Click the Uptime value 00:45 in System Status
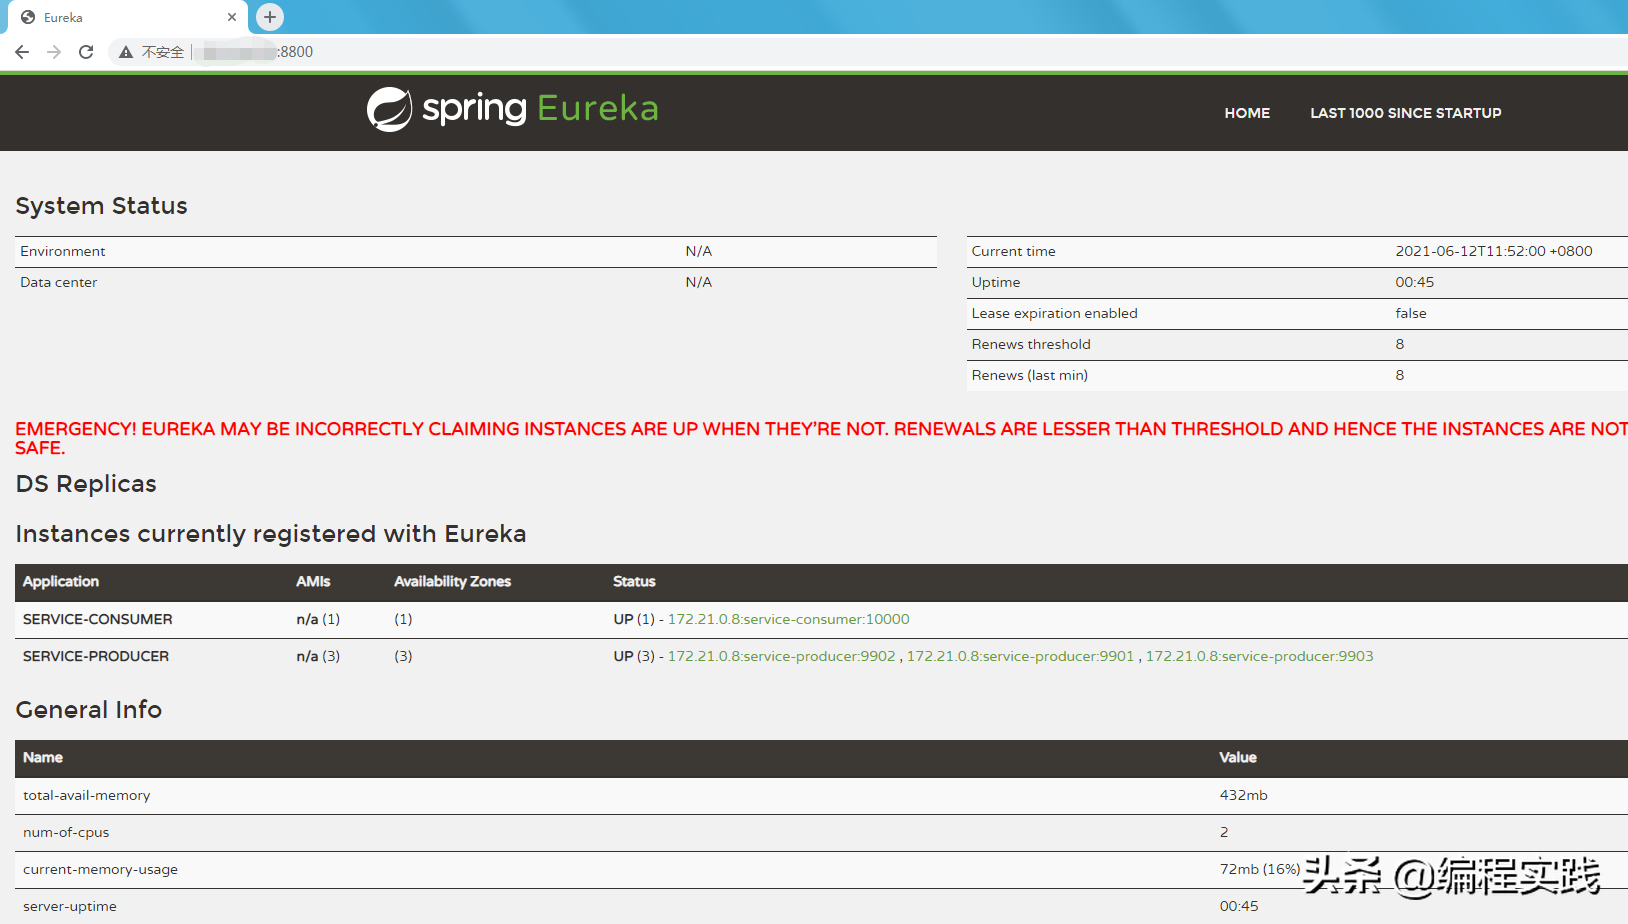This screenshot has width=1628, height=924. coord(1415,282)
